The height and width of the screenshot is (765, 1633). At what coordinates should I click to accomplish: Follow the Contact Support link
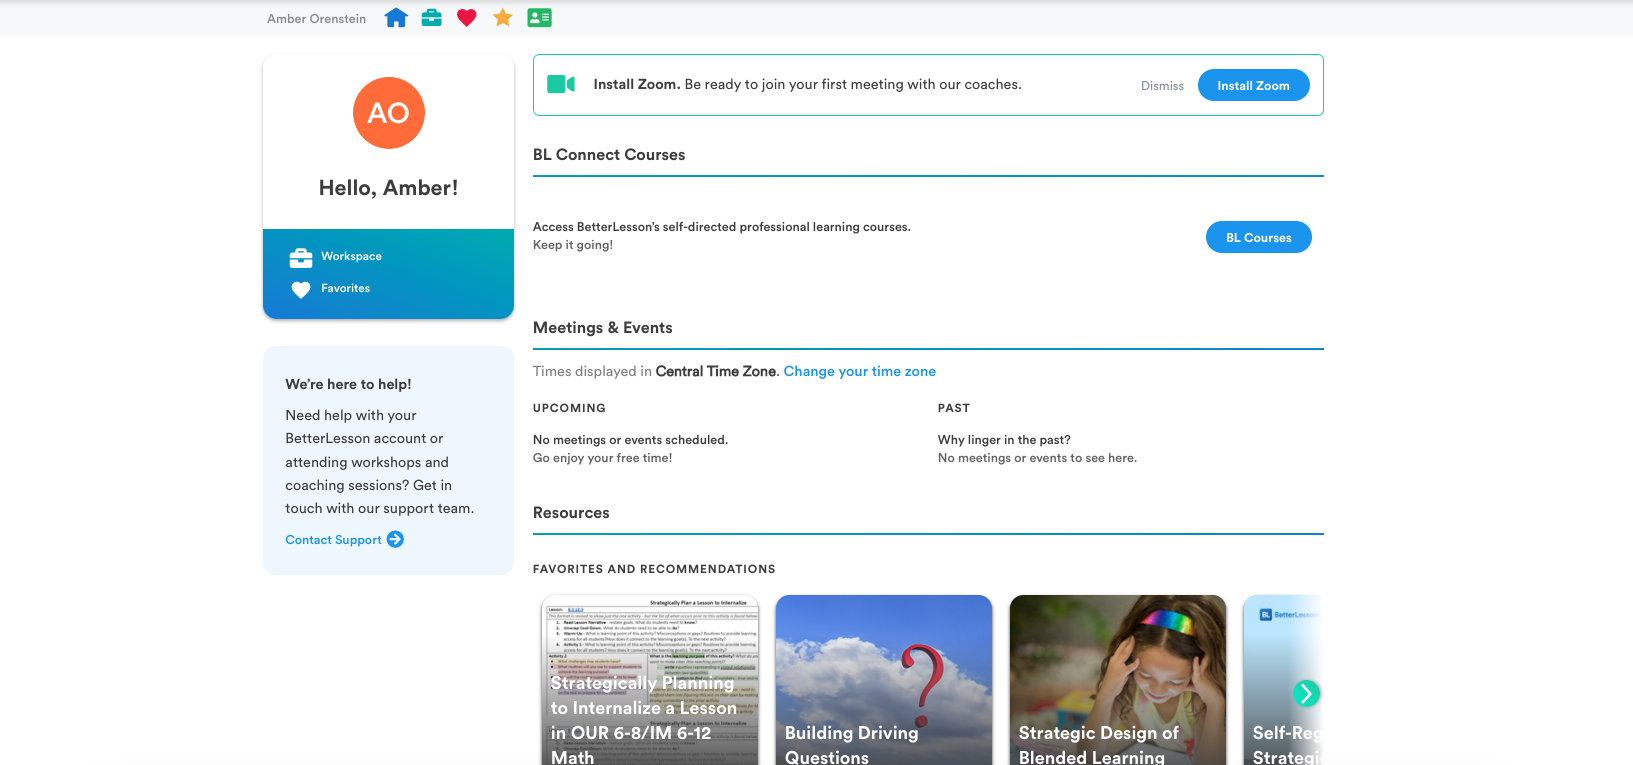point(333,540)
